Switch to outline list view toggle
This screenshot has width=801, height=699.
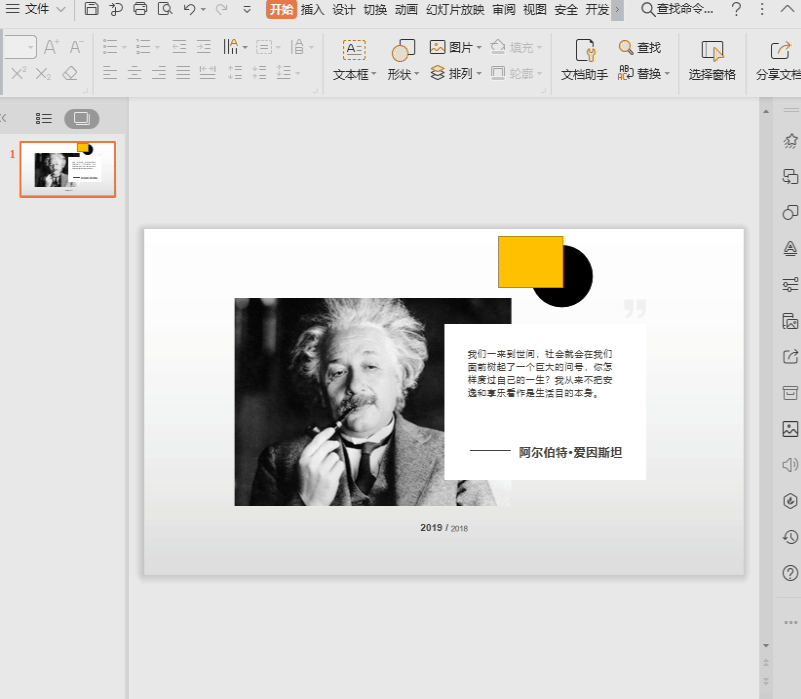tap(43, 119)
